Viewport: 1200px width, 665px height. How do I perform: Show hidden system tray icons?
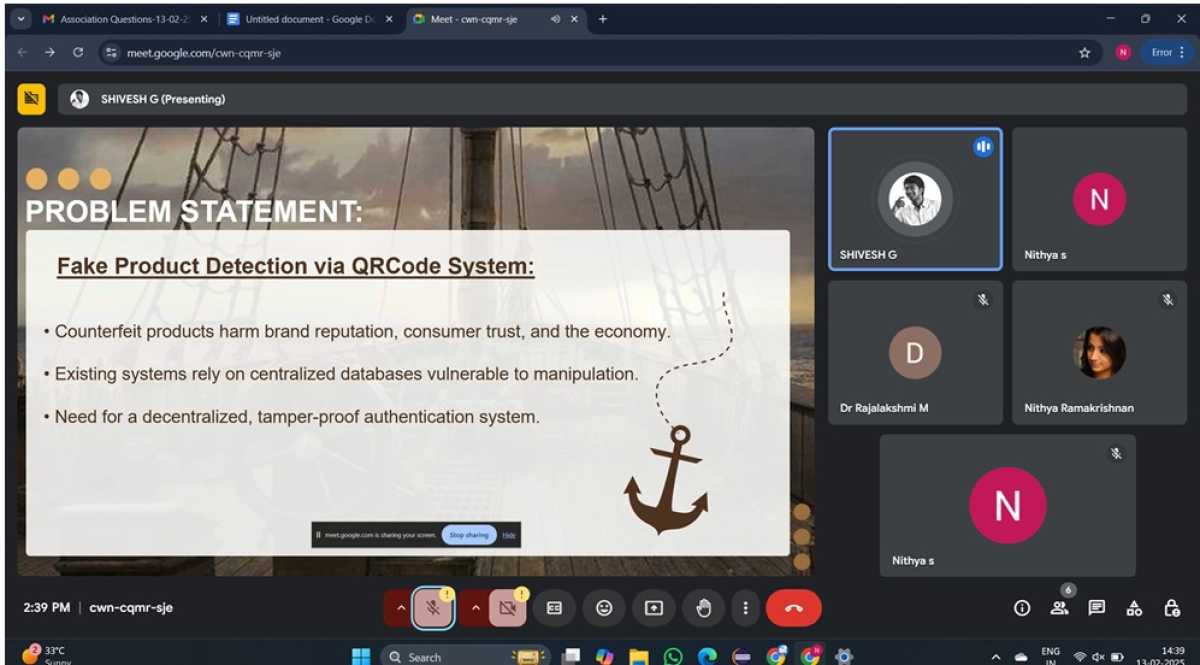pos(996,657)
